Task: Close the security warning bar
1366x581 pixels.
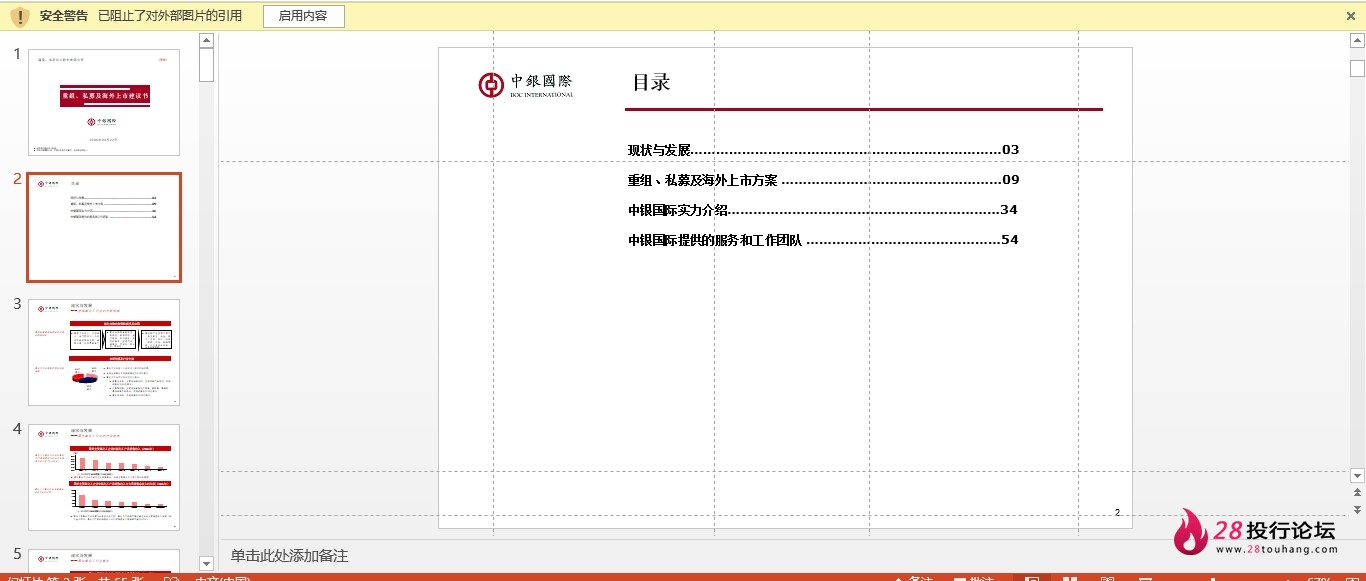Action: [1351, 16]
